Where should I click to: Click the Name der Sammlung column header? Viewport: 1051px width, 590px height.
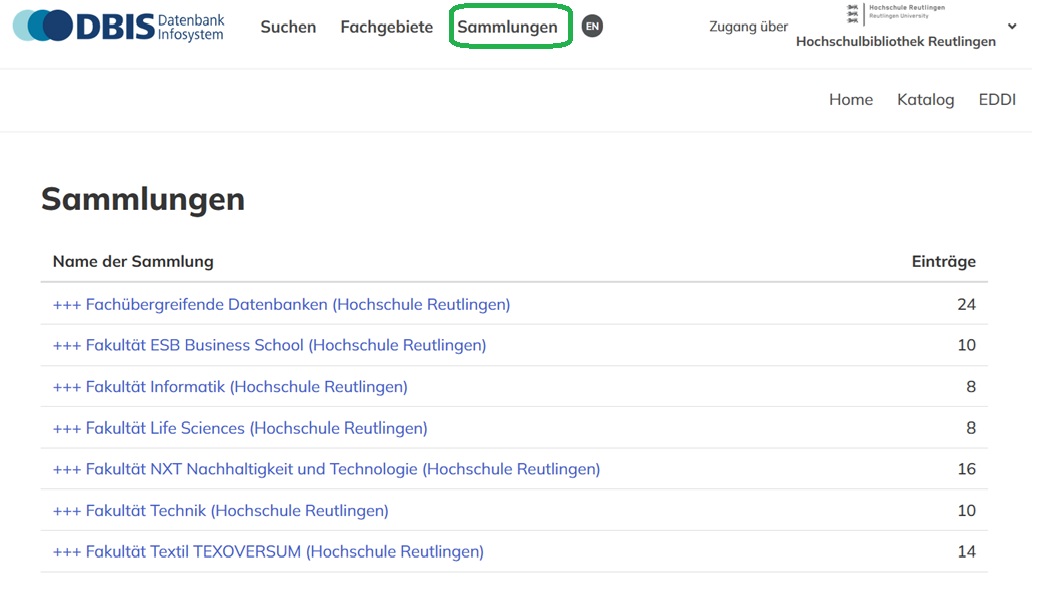(x=133, y=262)
